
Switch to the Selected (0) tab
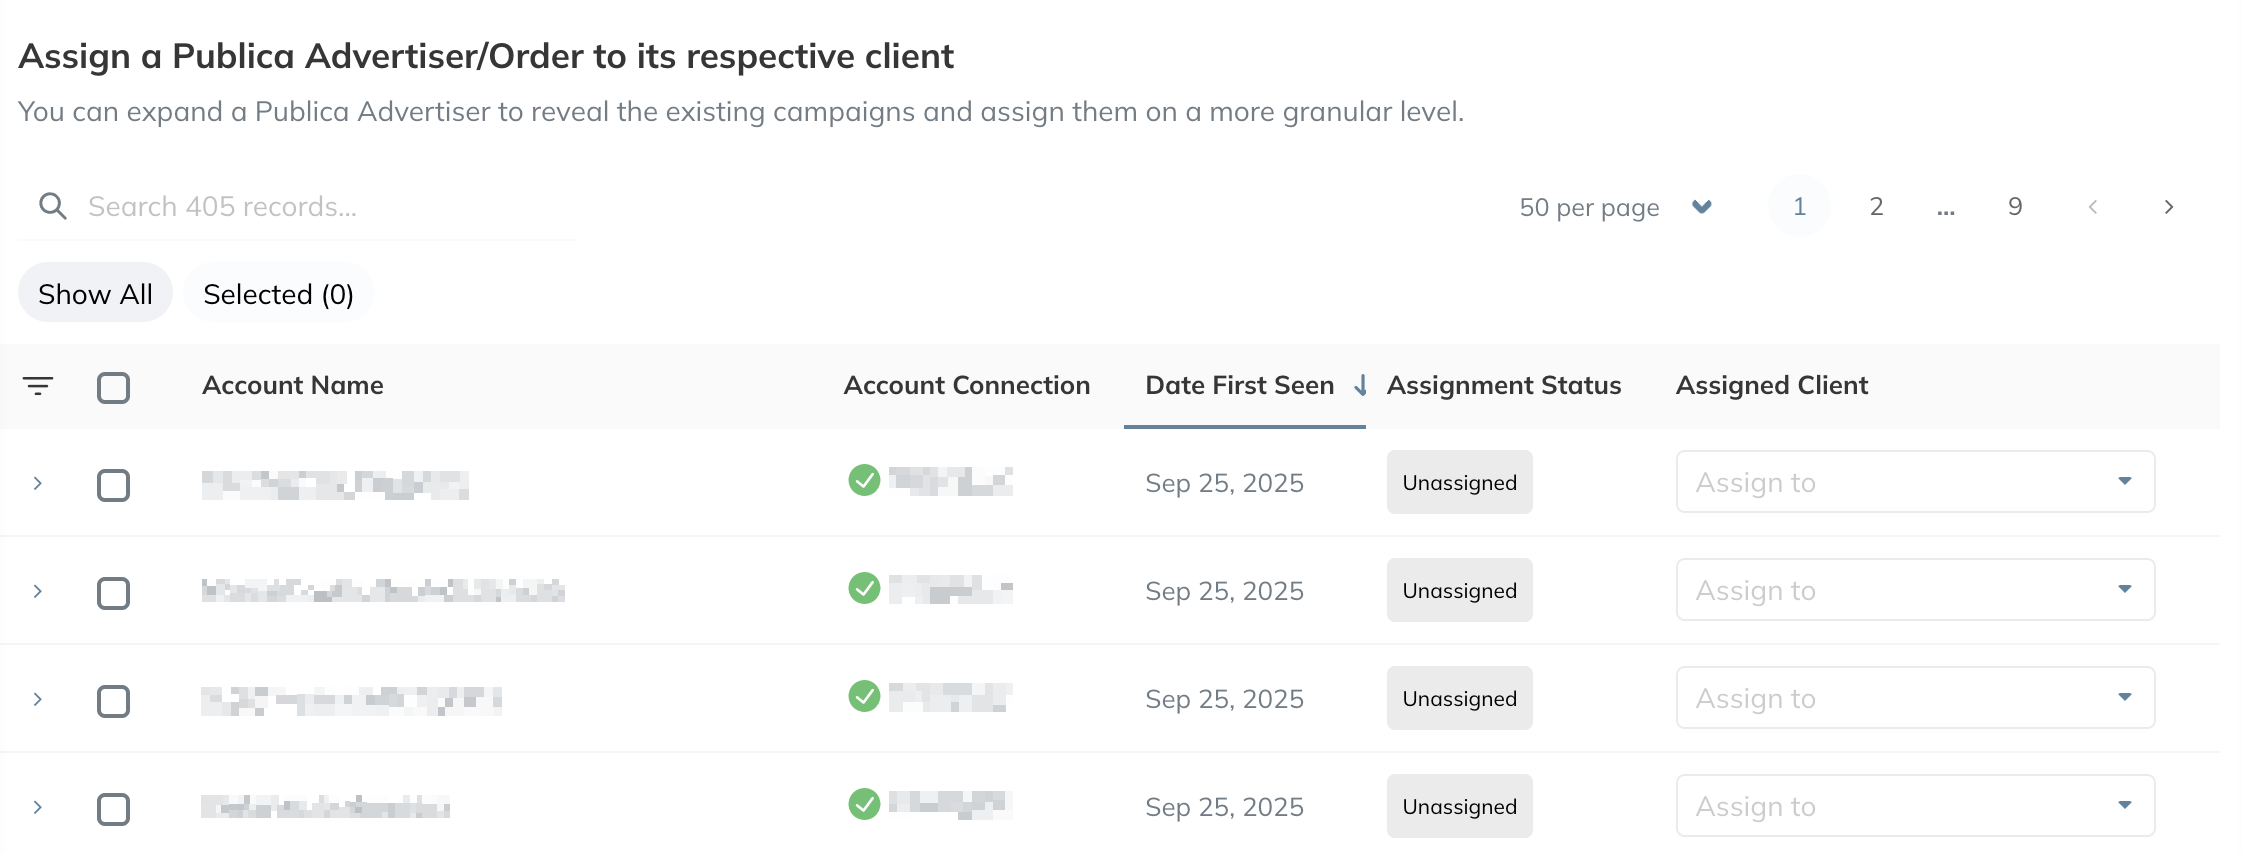(x=278, y=293)
